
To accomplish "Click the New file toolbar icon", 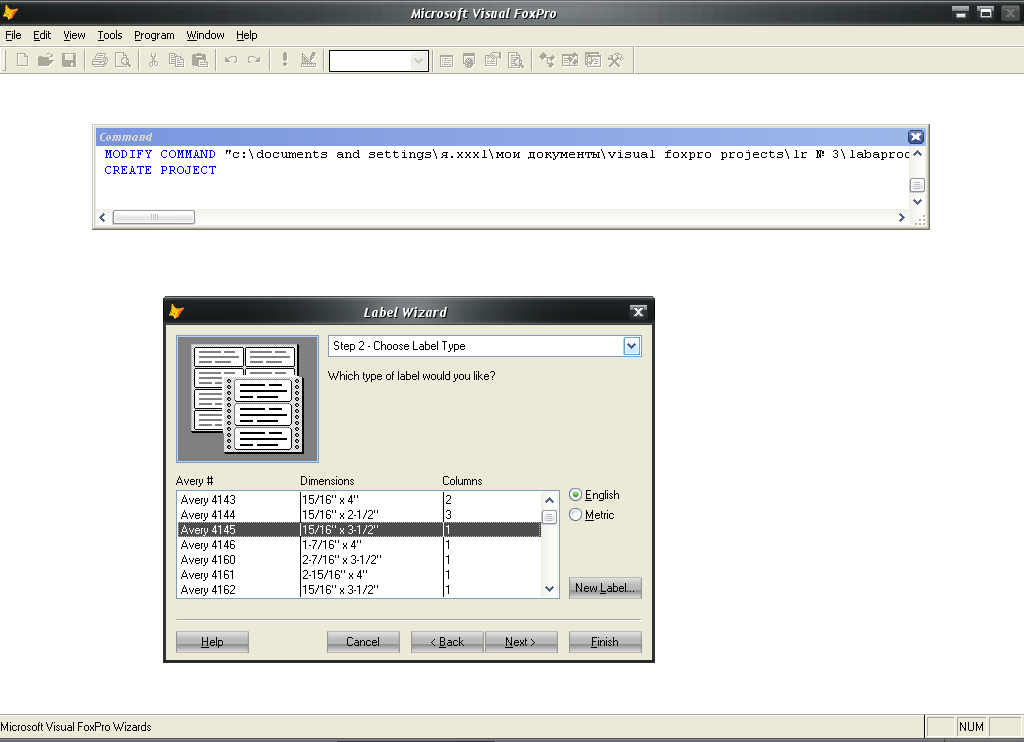I will (22, 61).
